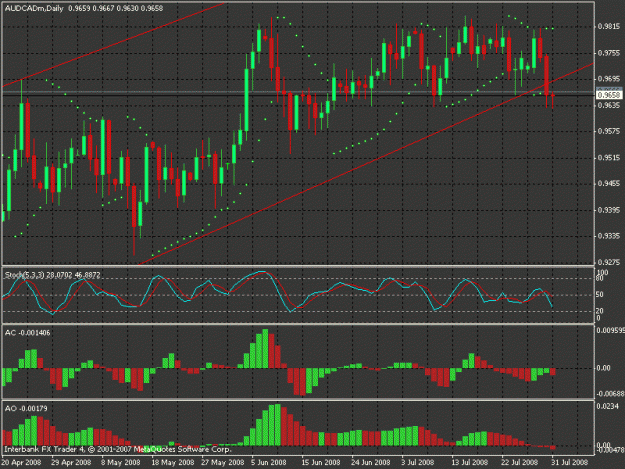The height and width of the screenshot is (469, 625).
Task: Select the 0.9395 price axis label
Action: 608,210
